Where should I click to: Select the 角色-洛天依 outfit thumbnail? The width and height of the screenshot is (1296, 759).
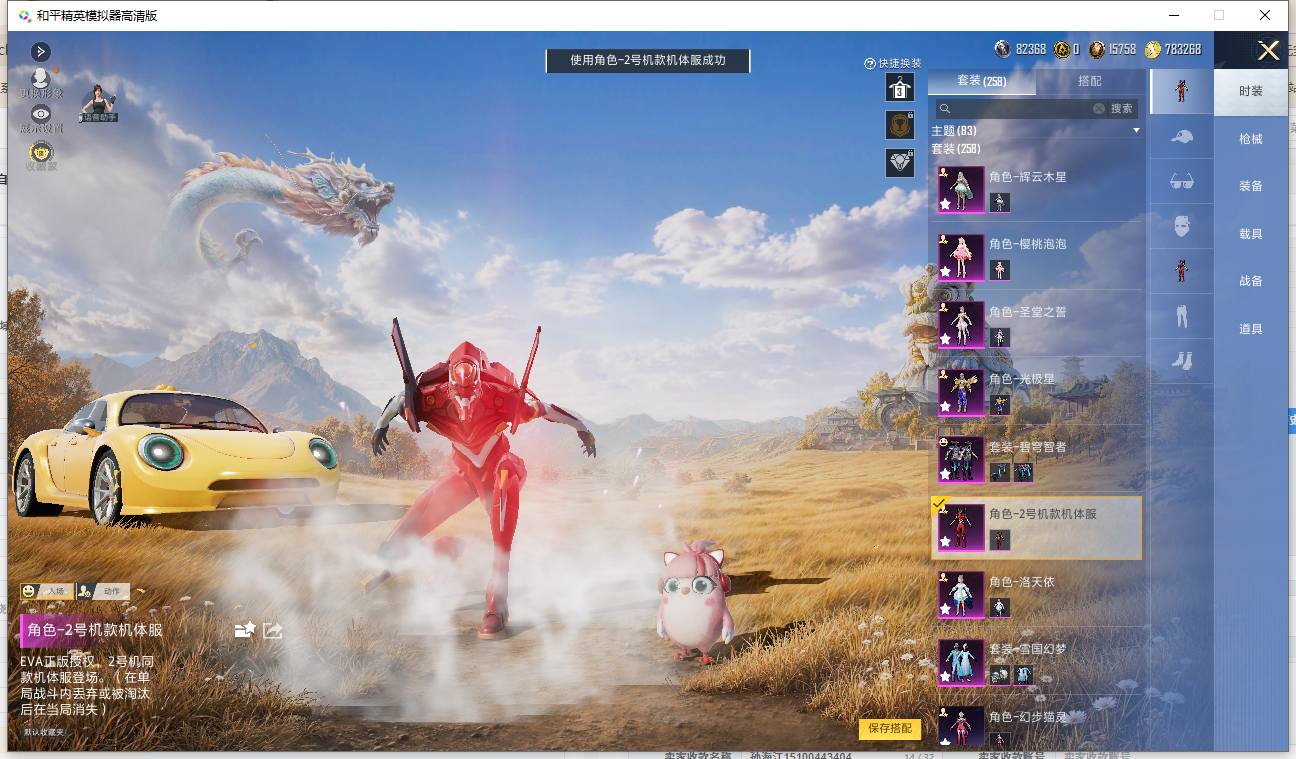[x=962, y=594]
